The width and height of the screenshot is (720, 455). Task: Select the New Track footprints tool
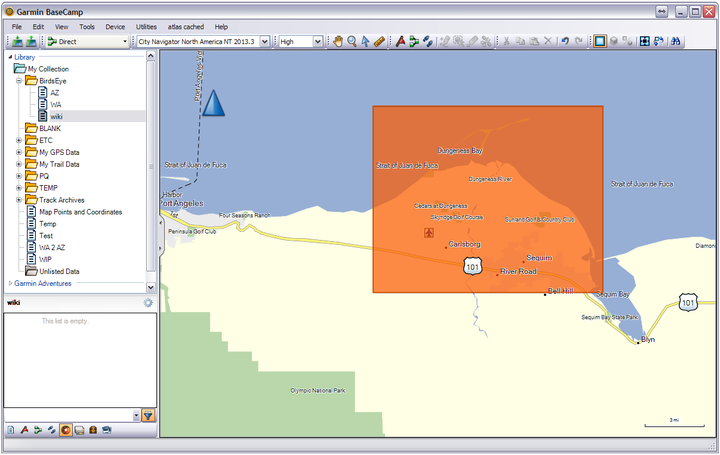pos(428,41)
